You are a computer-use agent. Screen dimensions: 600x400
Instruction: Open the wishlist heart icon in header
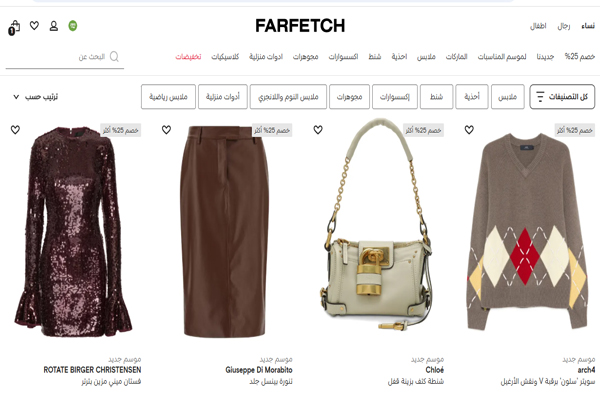click(34, 26)
